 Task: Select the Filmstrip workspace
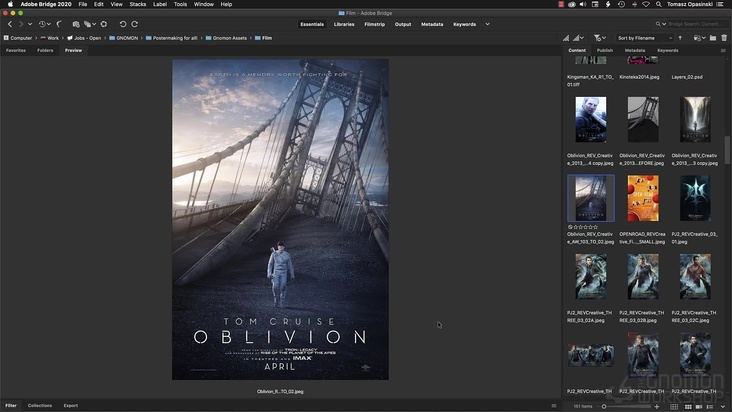pos(375,23)
